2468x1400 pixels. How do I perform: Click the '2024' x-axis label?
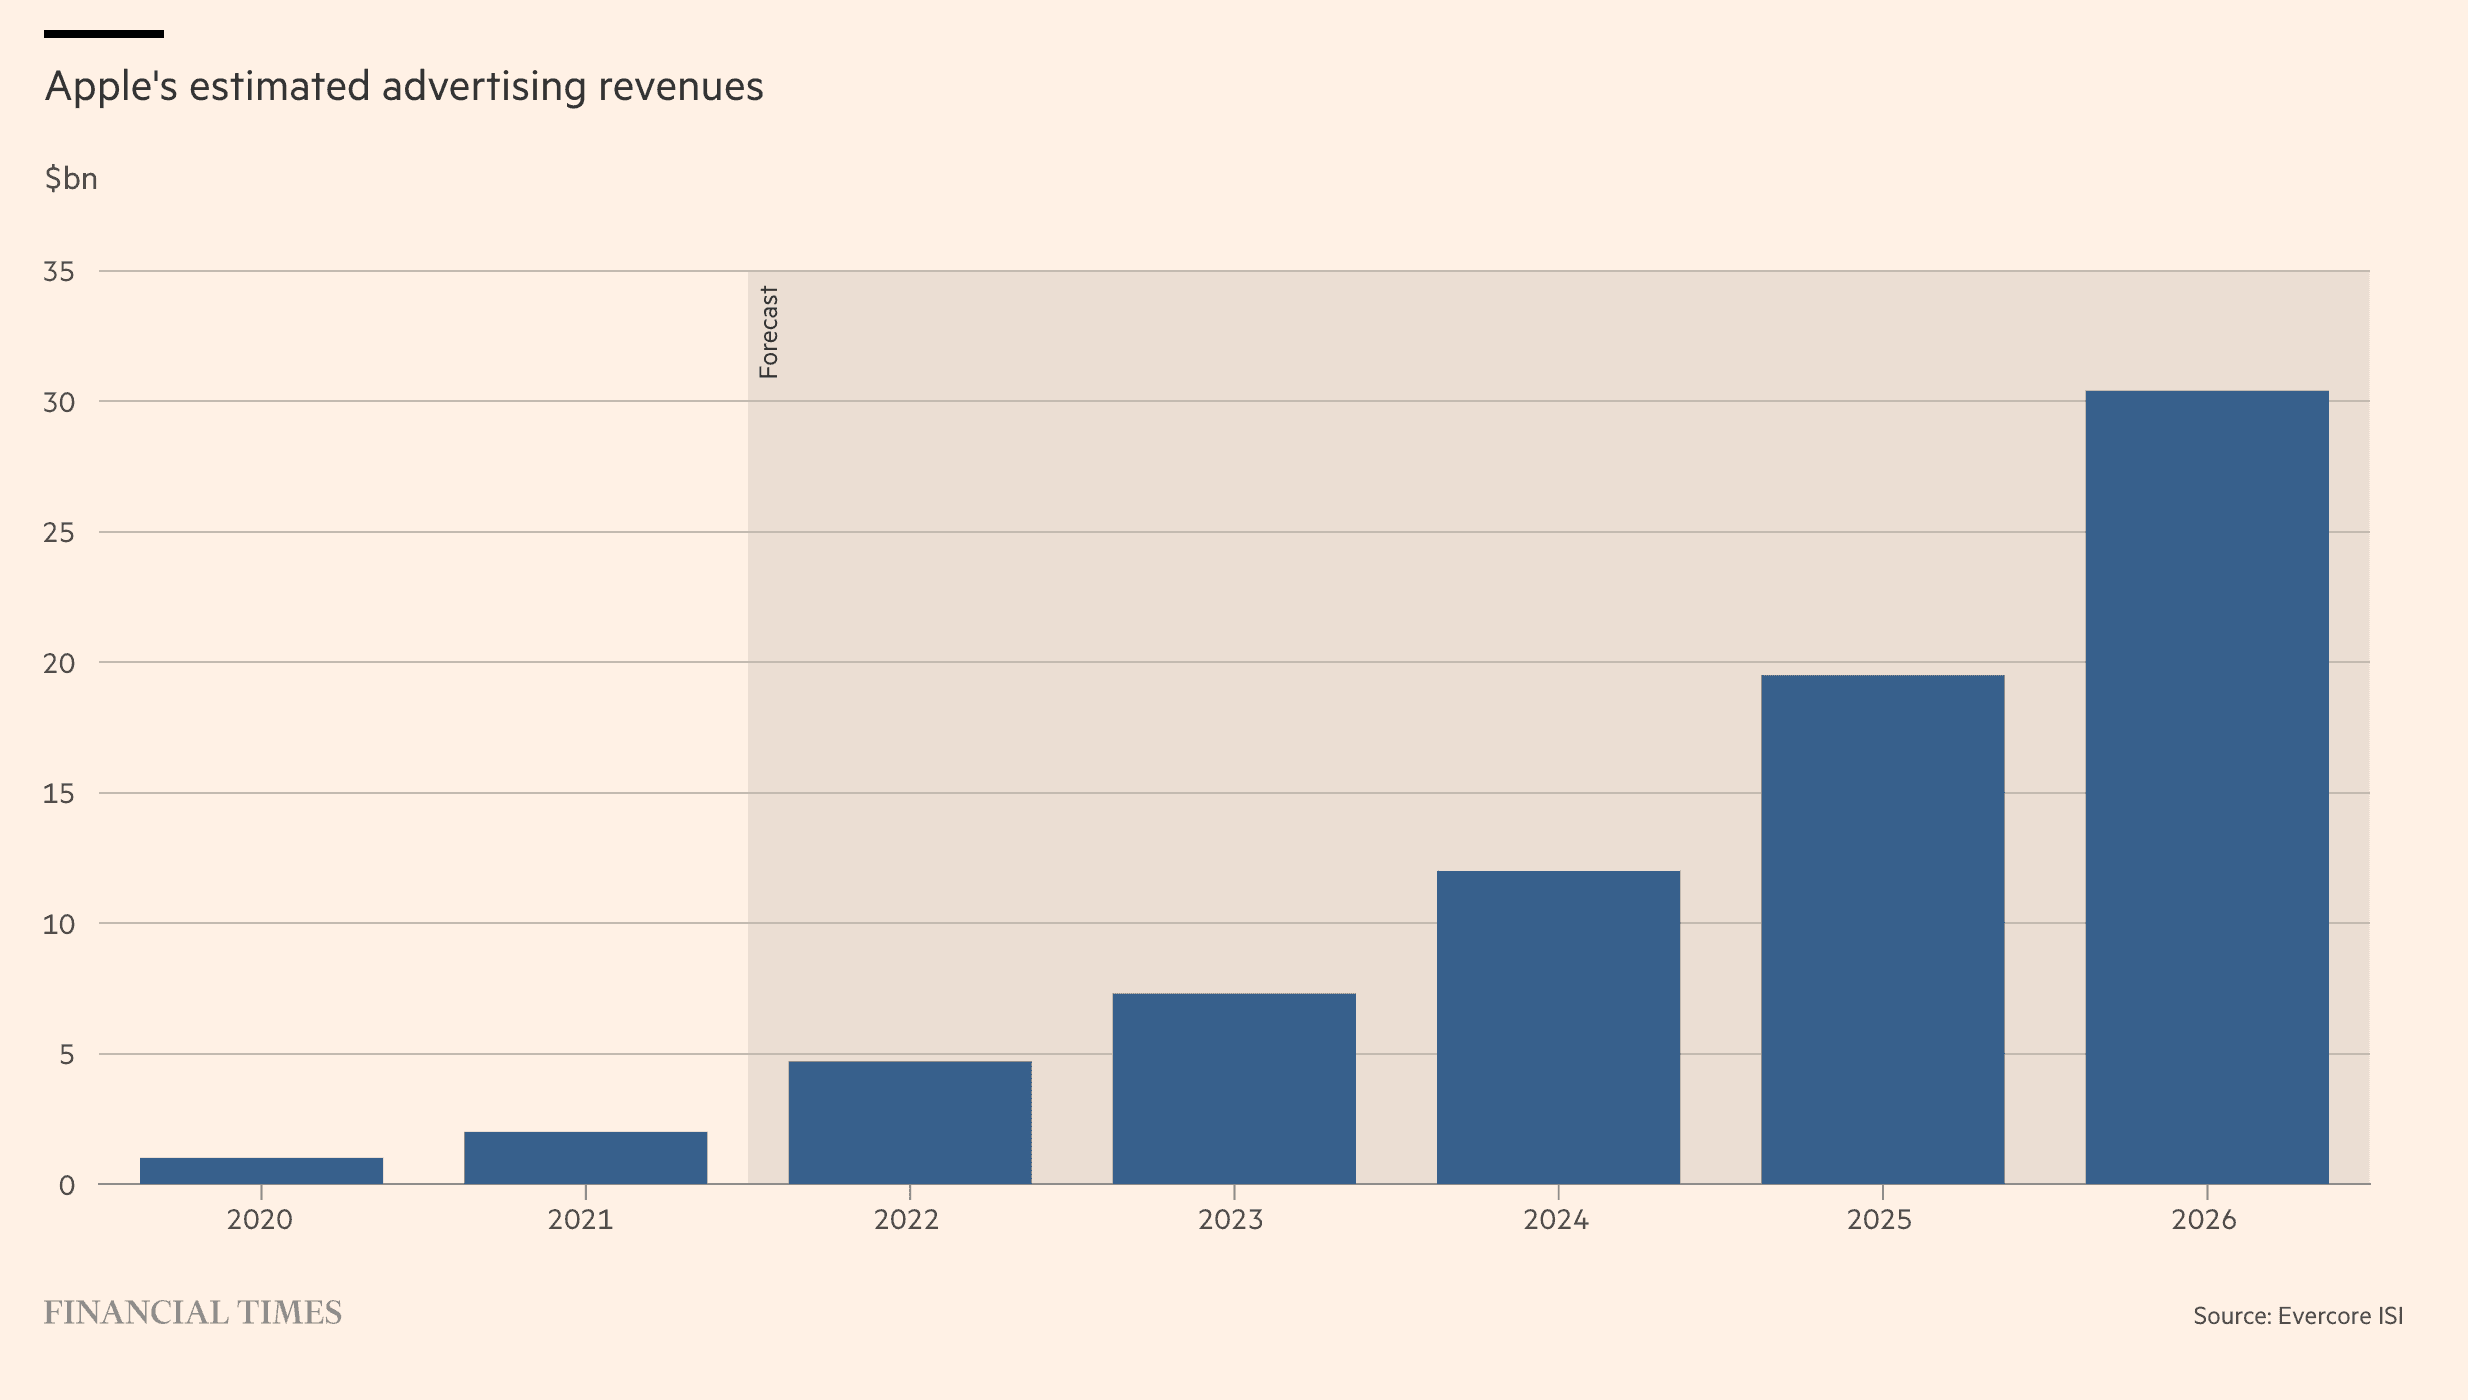pos(1556,1220)
